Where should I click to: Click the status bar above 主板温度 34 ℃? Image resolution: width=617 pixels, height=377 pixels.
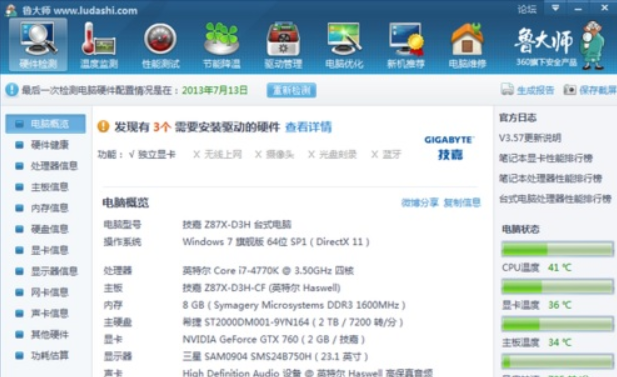(557, 324)
